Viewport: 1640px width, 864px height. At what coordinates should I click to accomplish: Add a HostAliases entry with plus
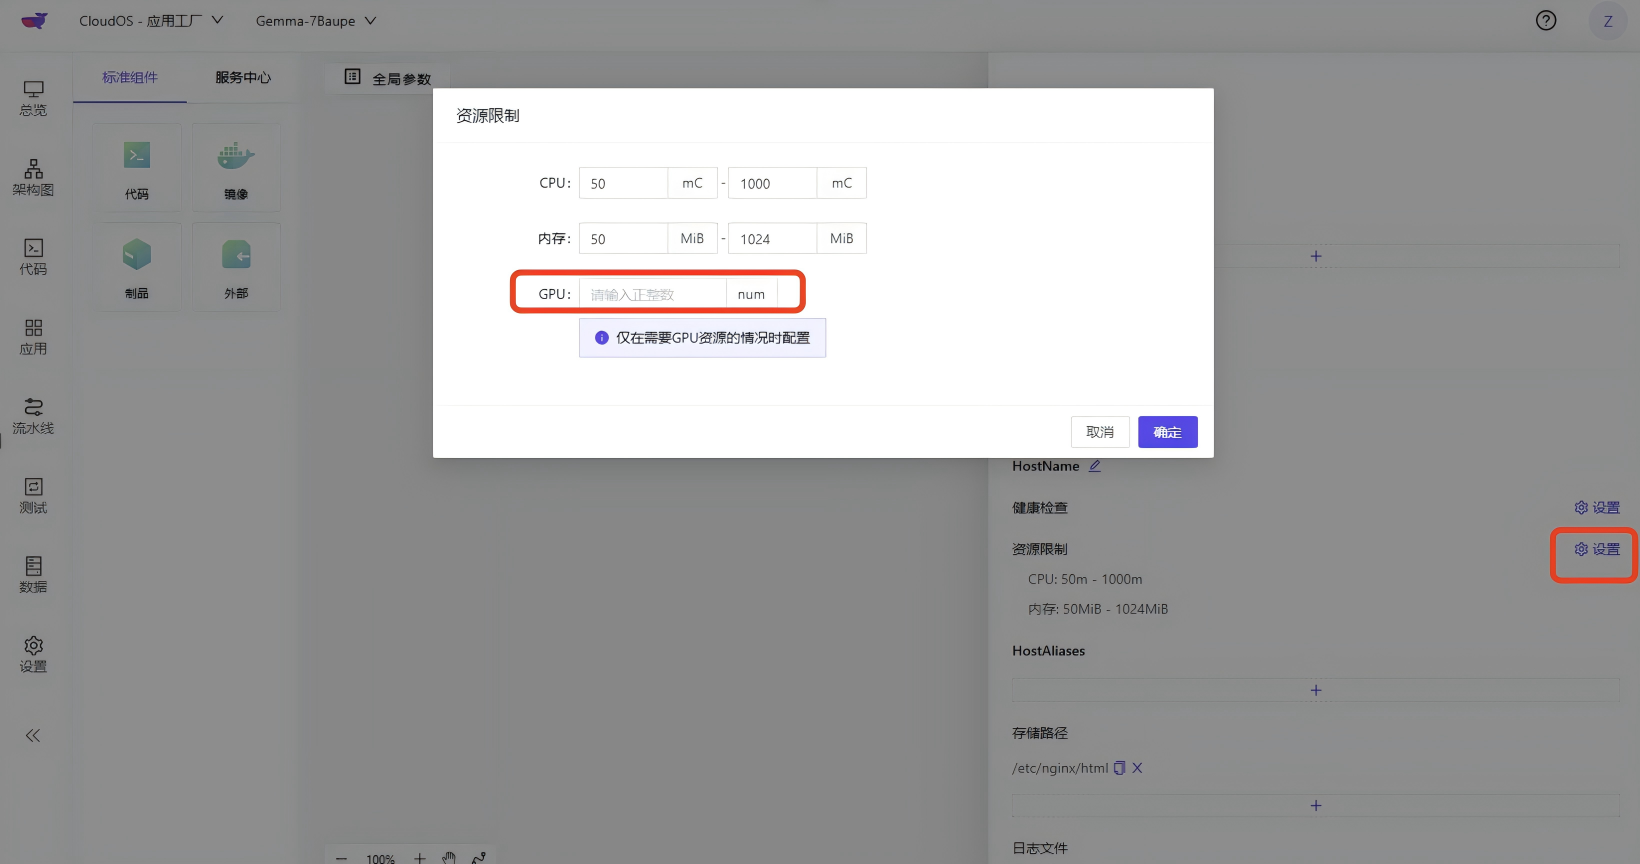(x=1316, y=690)
